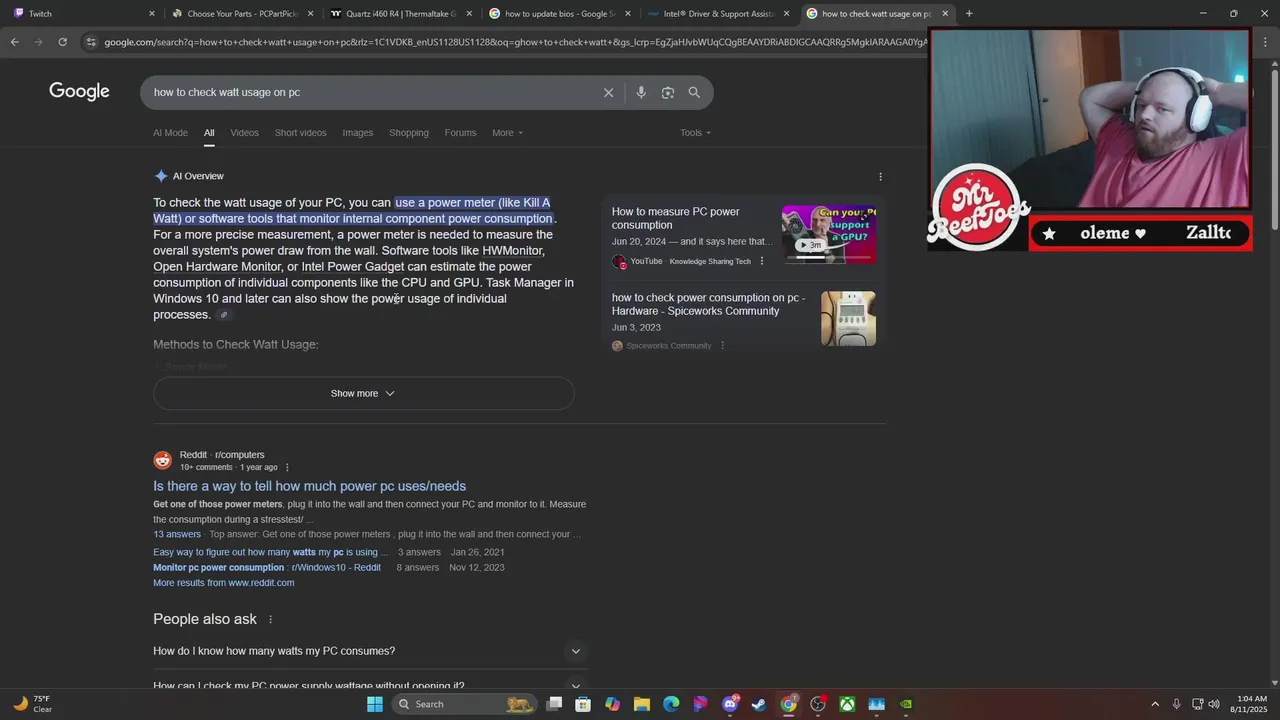Image resolution: width=1280 pixels, height=720 pixels.
Task: Open Discord from taskbar
Action: [x=730, y=704]
